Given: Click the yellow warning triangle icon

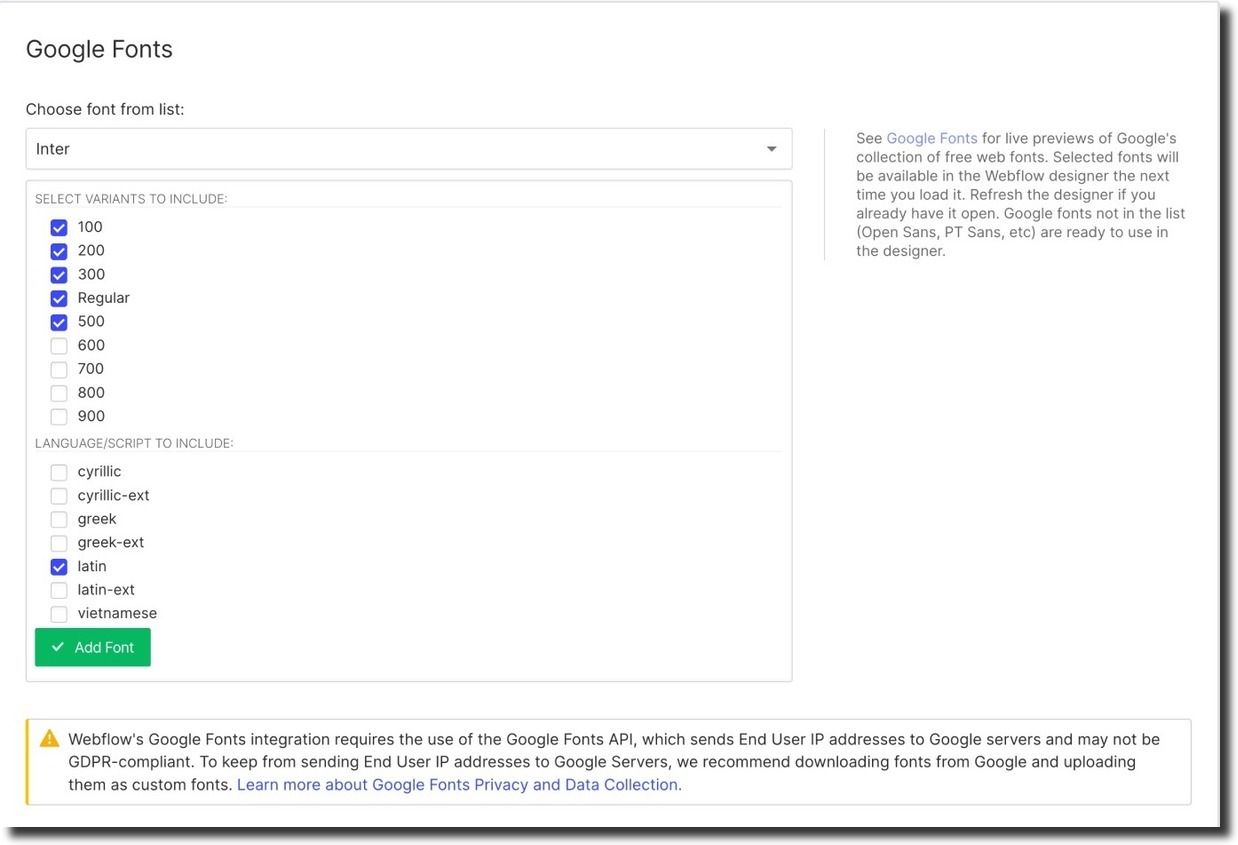Looking at the screenshot, I should [x=47, y=738].
